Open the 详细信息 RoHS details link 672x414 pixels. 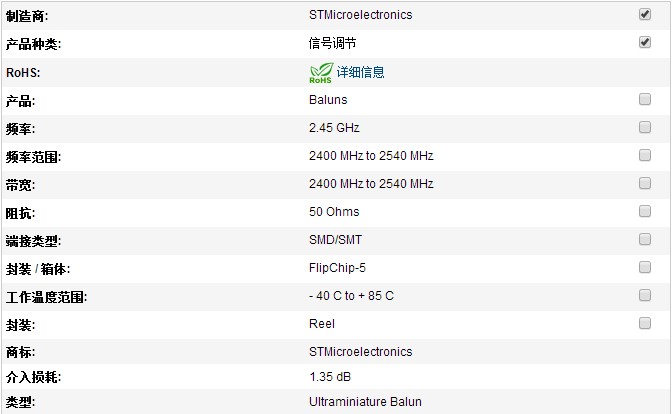pyautogui.click(x=360, y=72)
